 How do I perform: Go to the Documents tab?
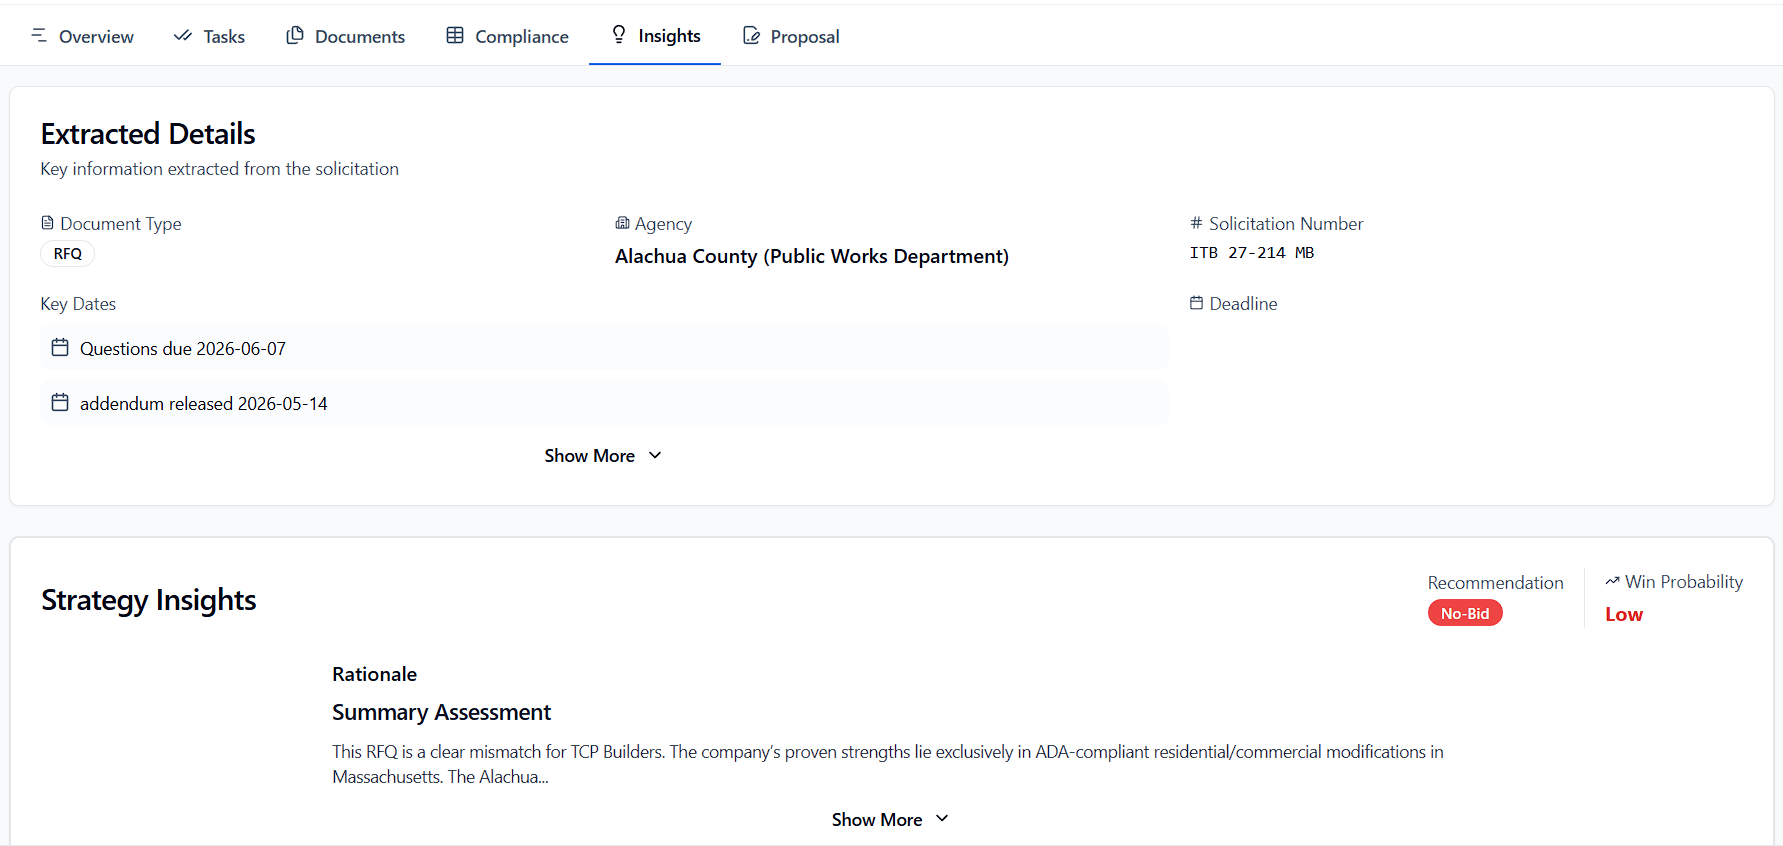coord(345,36)
